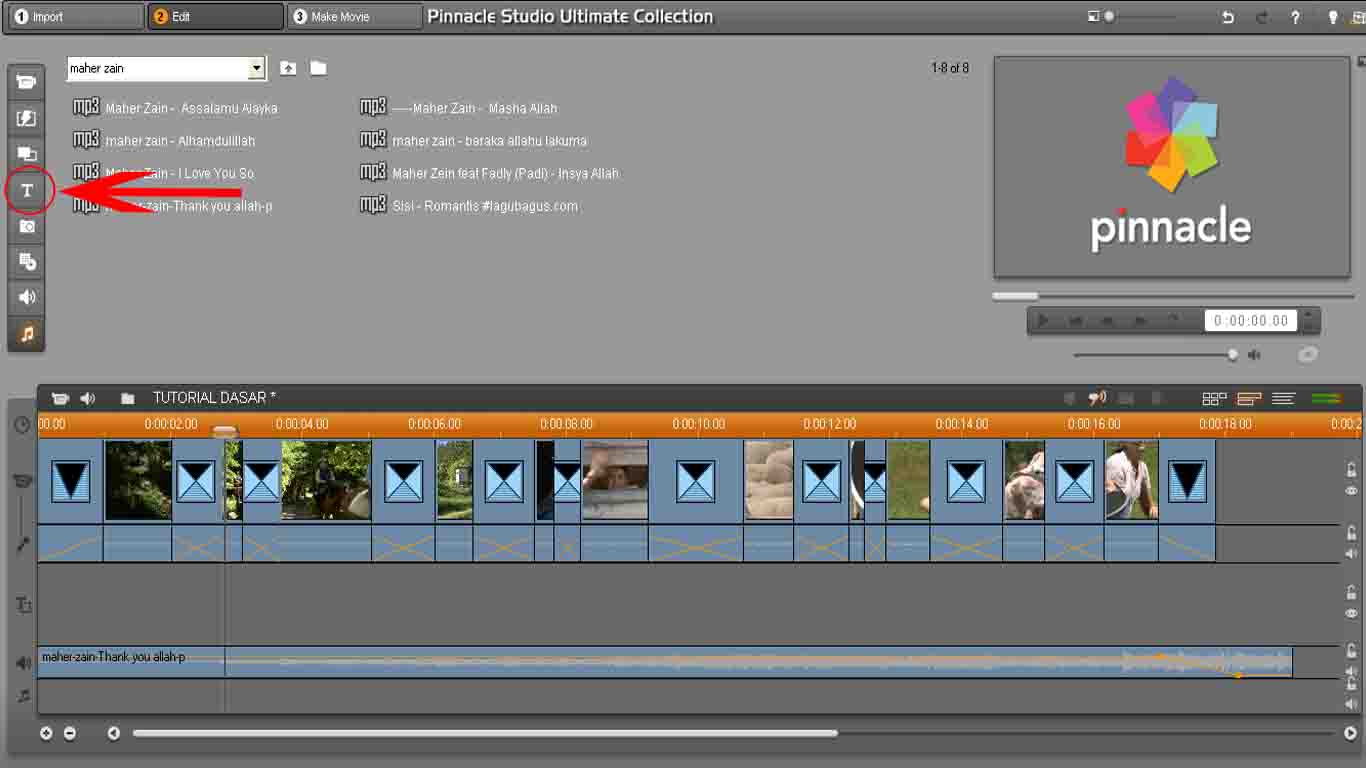Hide the title overlay track
The width and height of the screenshot is (1366, 768).
point(1351,613)
